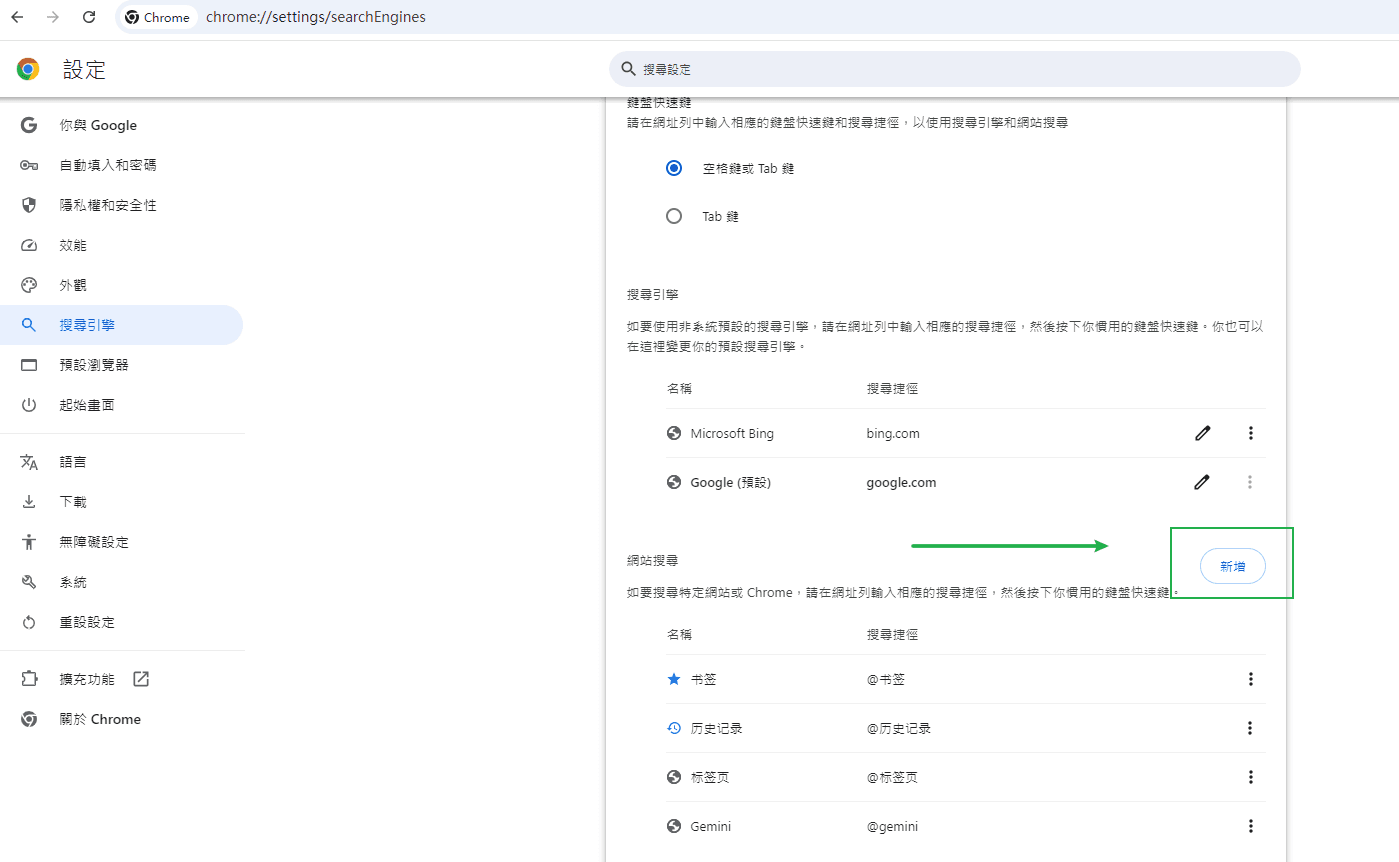Viewport: 1399px width, 862px height.
Task: Open more actions menu for 历史记录
Action: click(x=1250, y=728)
